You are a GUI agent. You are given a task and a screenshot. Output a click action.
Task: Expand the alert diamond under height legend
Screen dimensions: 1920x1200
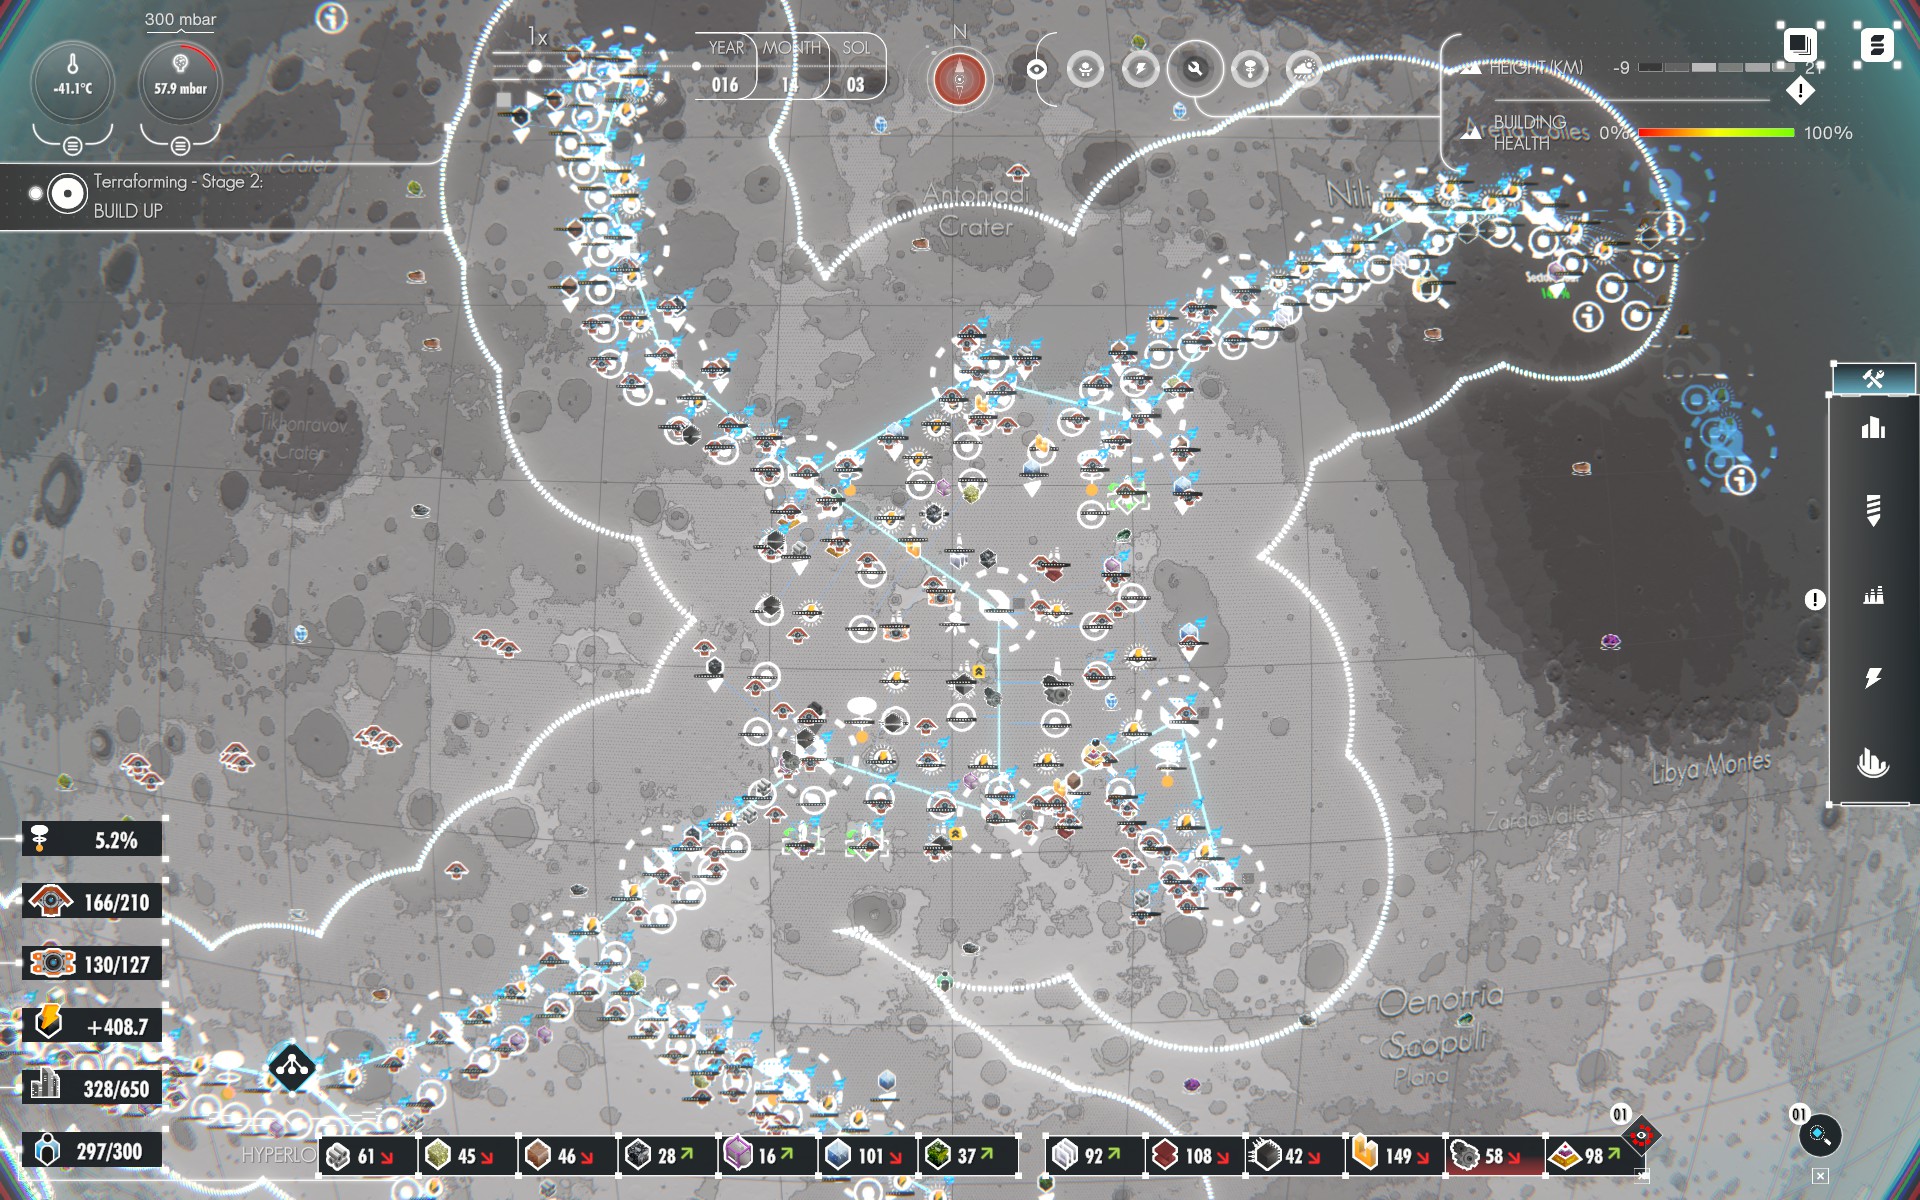(1800, 91)
